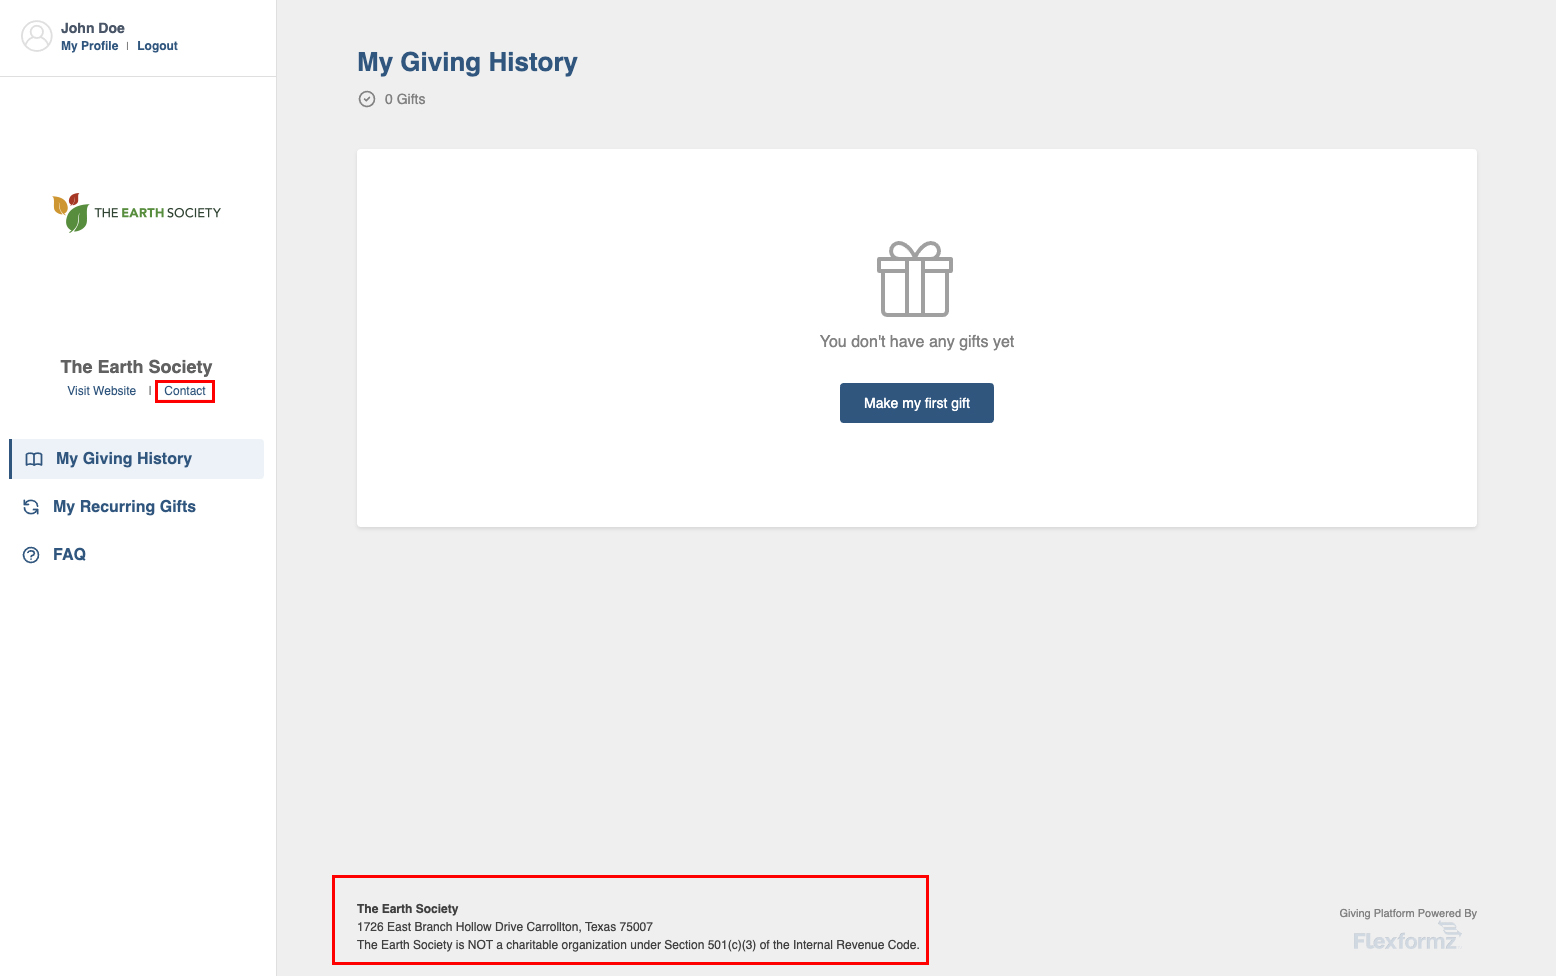Click the circular arrows icon for recurring gifts
The width and height of the screenshot is (1556, 976).
32,506
